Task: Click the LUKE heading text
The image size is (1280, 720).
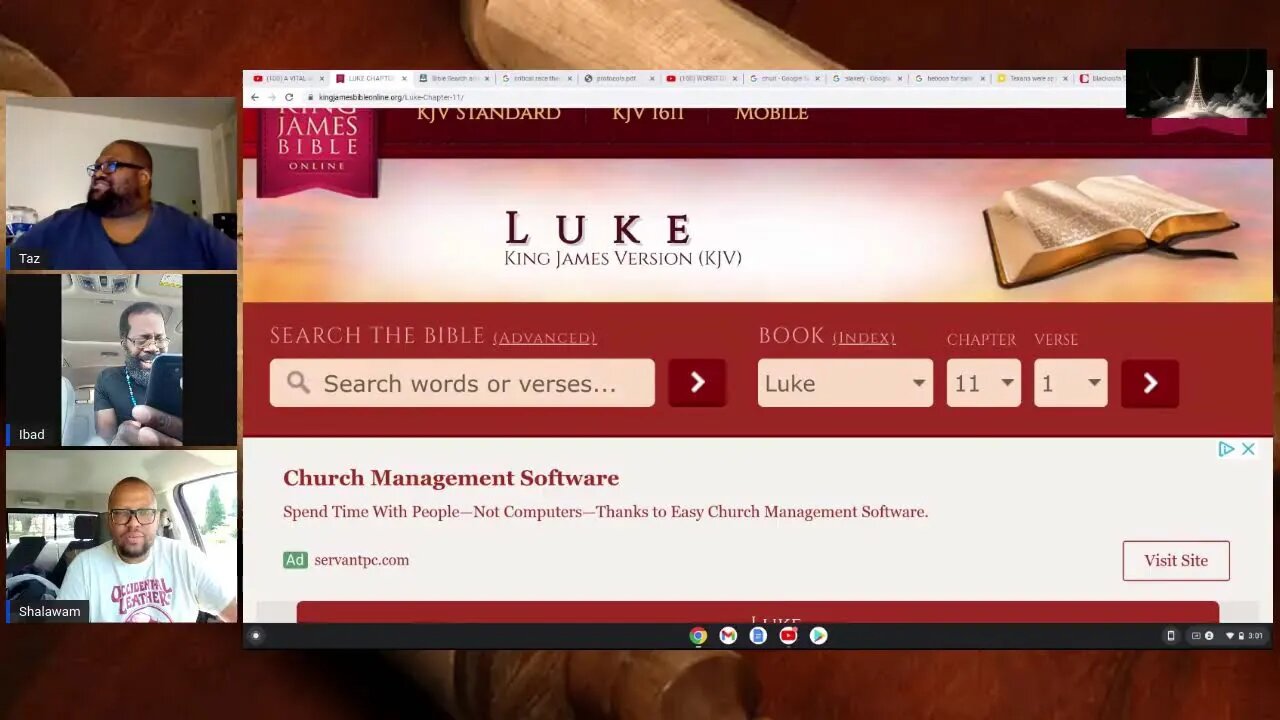Action: [x=598, y=228]
